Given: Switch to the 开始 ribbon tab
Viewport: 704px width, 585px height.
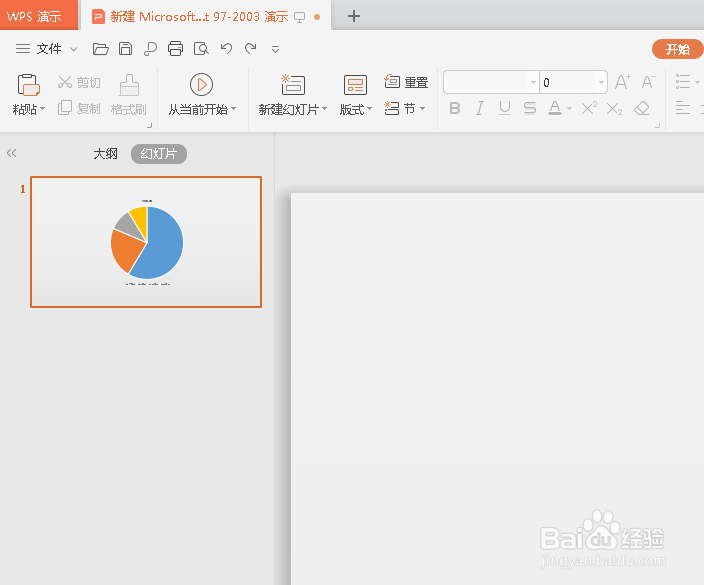Looking at the screenshot, I should point(677,49).
